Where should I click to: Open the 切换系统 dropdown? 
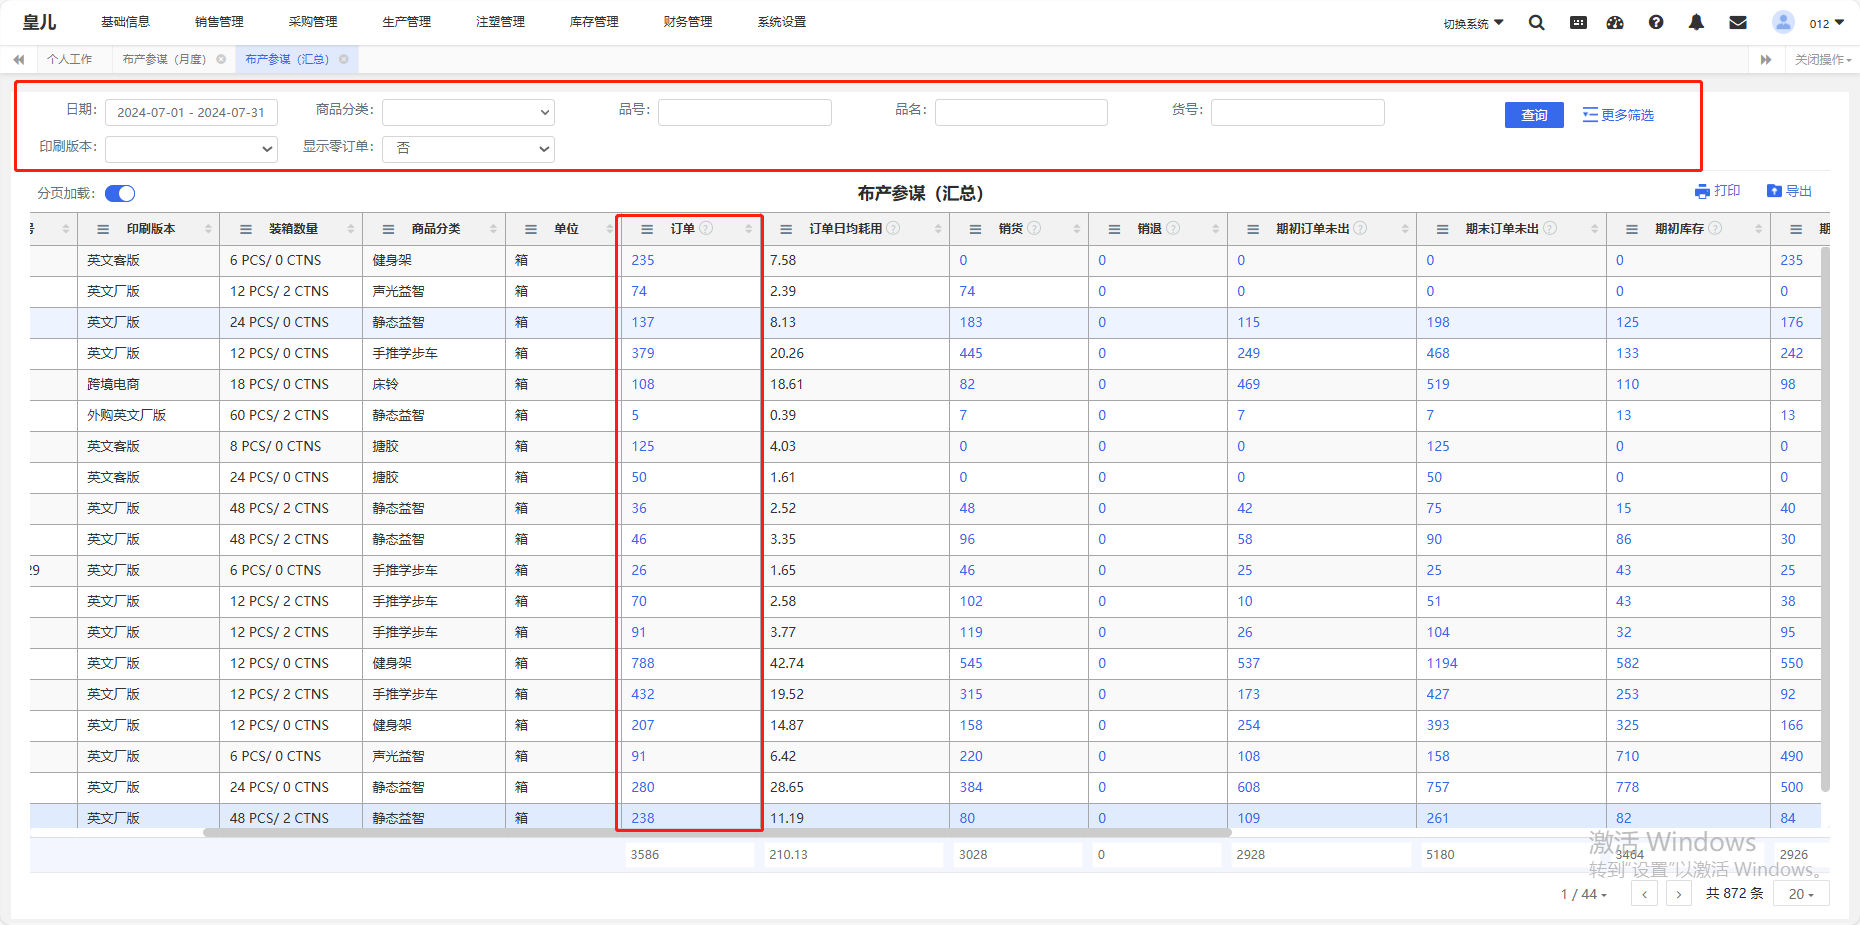1473,24
